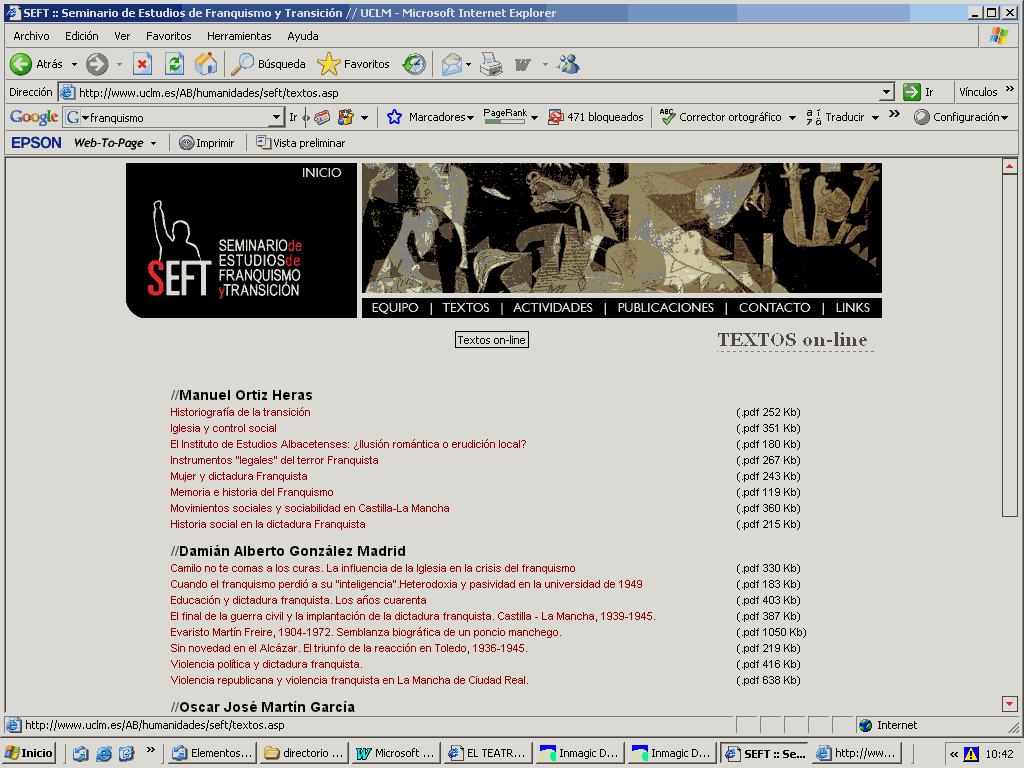
Task: Click the Go arrow Ir button
Action: (x=919, y=92)
